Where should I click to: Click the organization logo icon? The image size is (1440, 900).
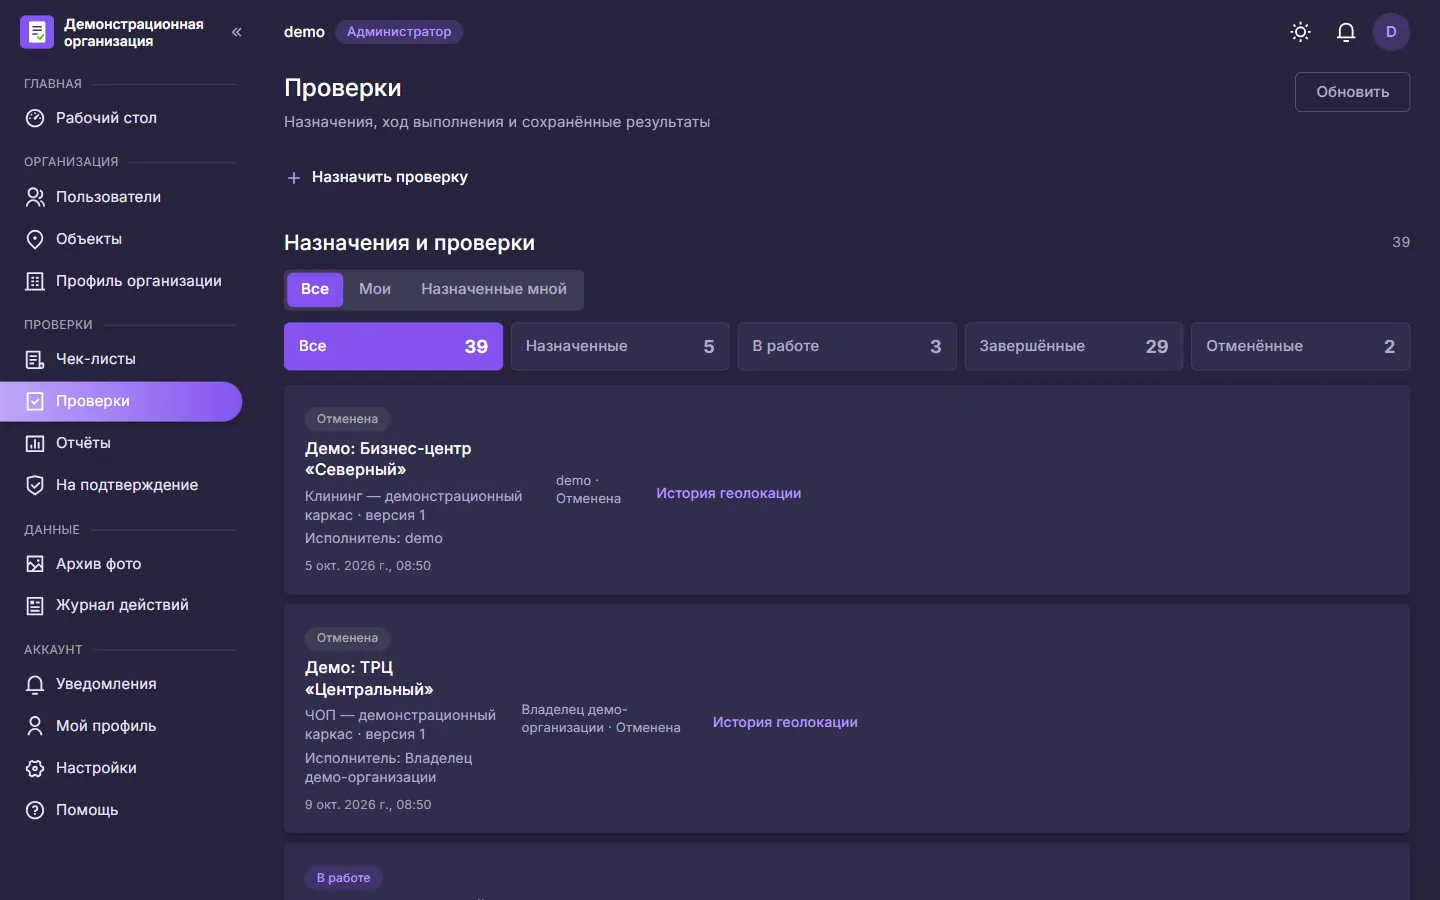pyautogui.click(x=37, y=32)
